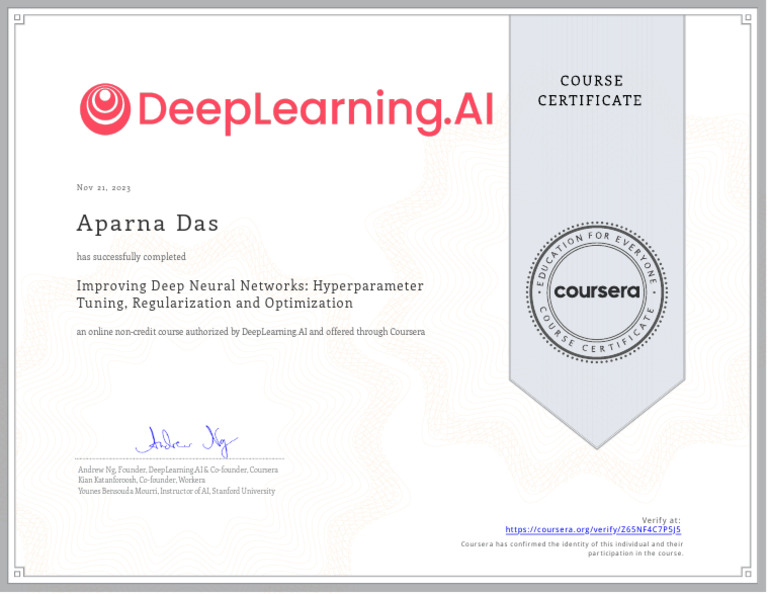
Task: Click the Coursera identity confirmation note
Action: coord(572,549)
